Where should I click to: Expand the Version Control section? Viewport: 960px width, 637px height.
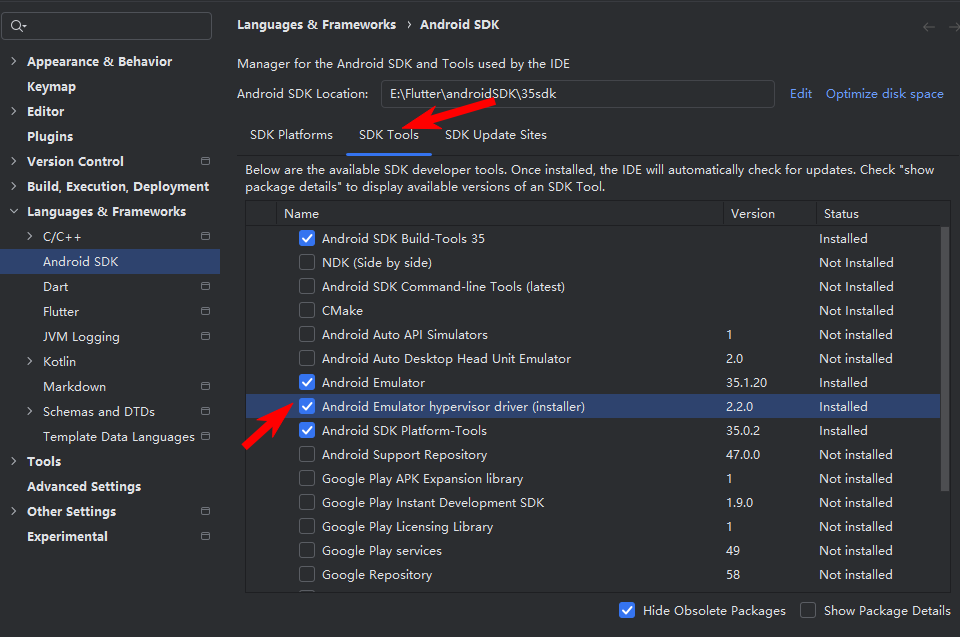(x=13, y=161)
